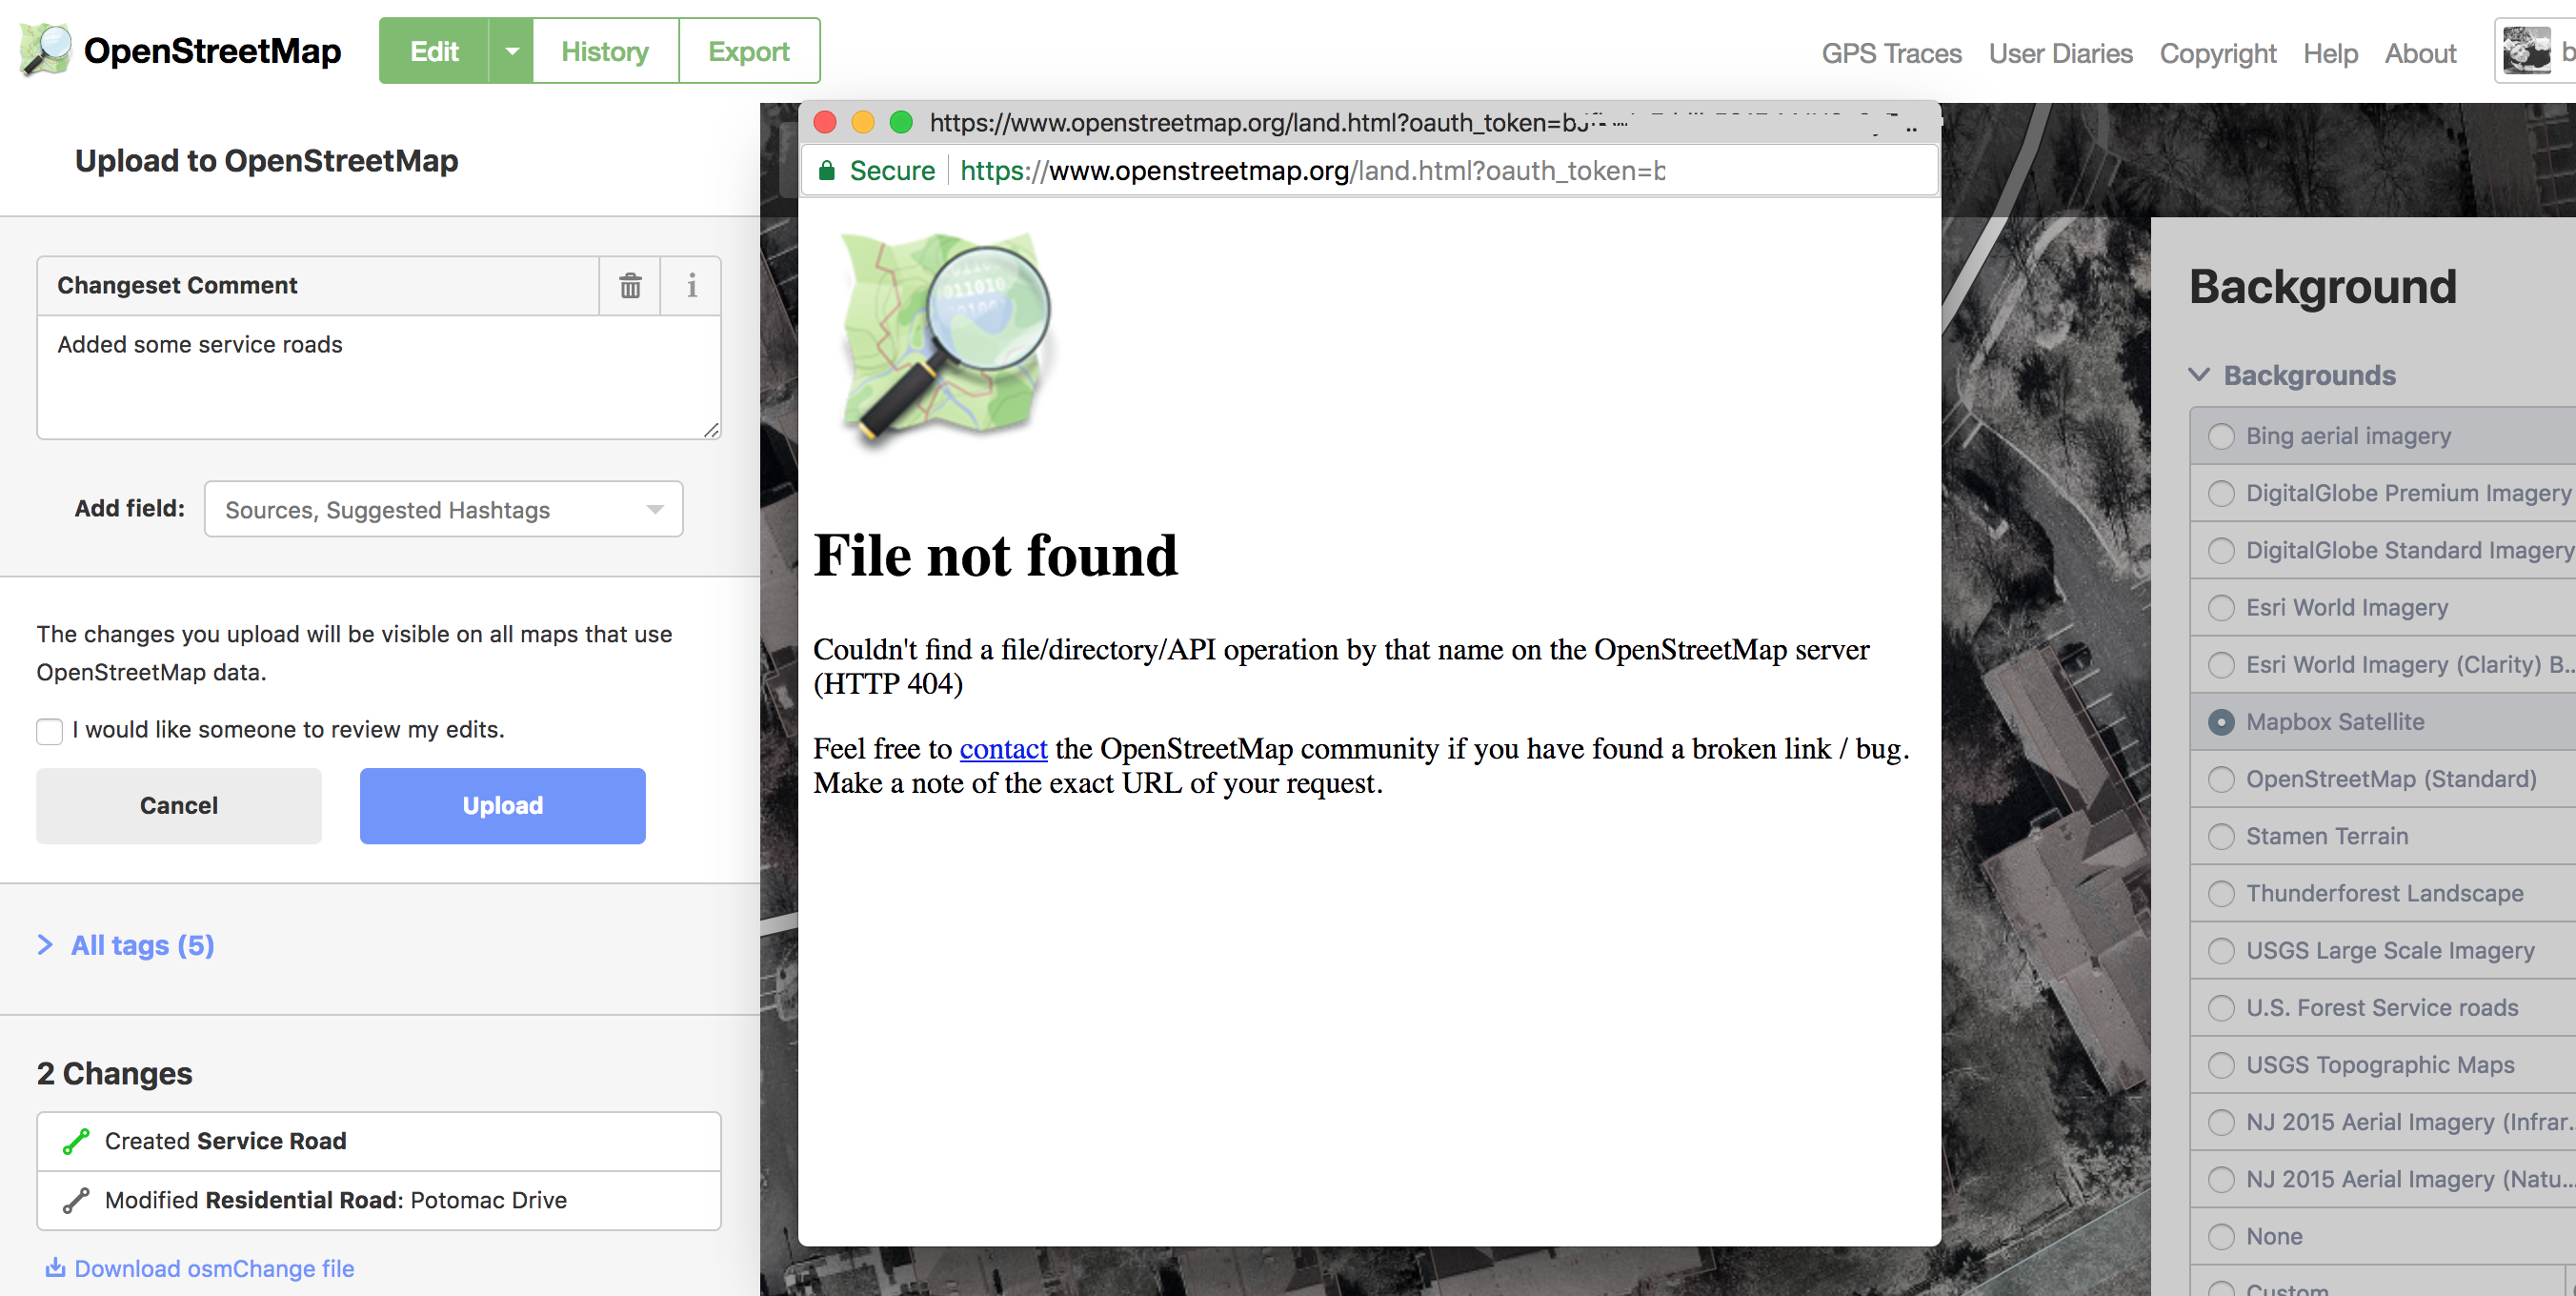Screen dimensions: 2576x1296
Task: Click the contact link in popup
Action: pyautogui.click(x=1003, y=749)
